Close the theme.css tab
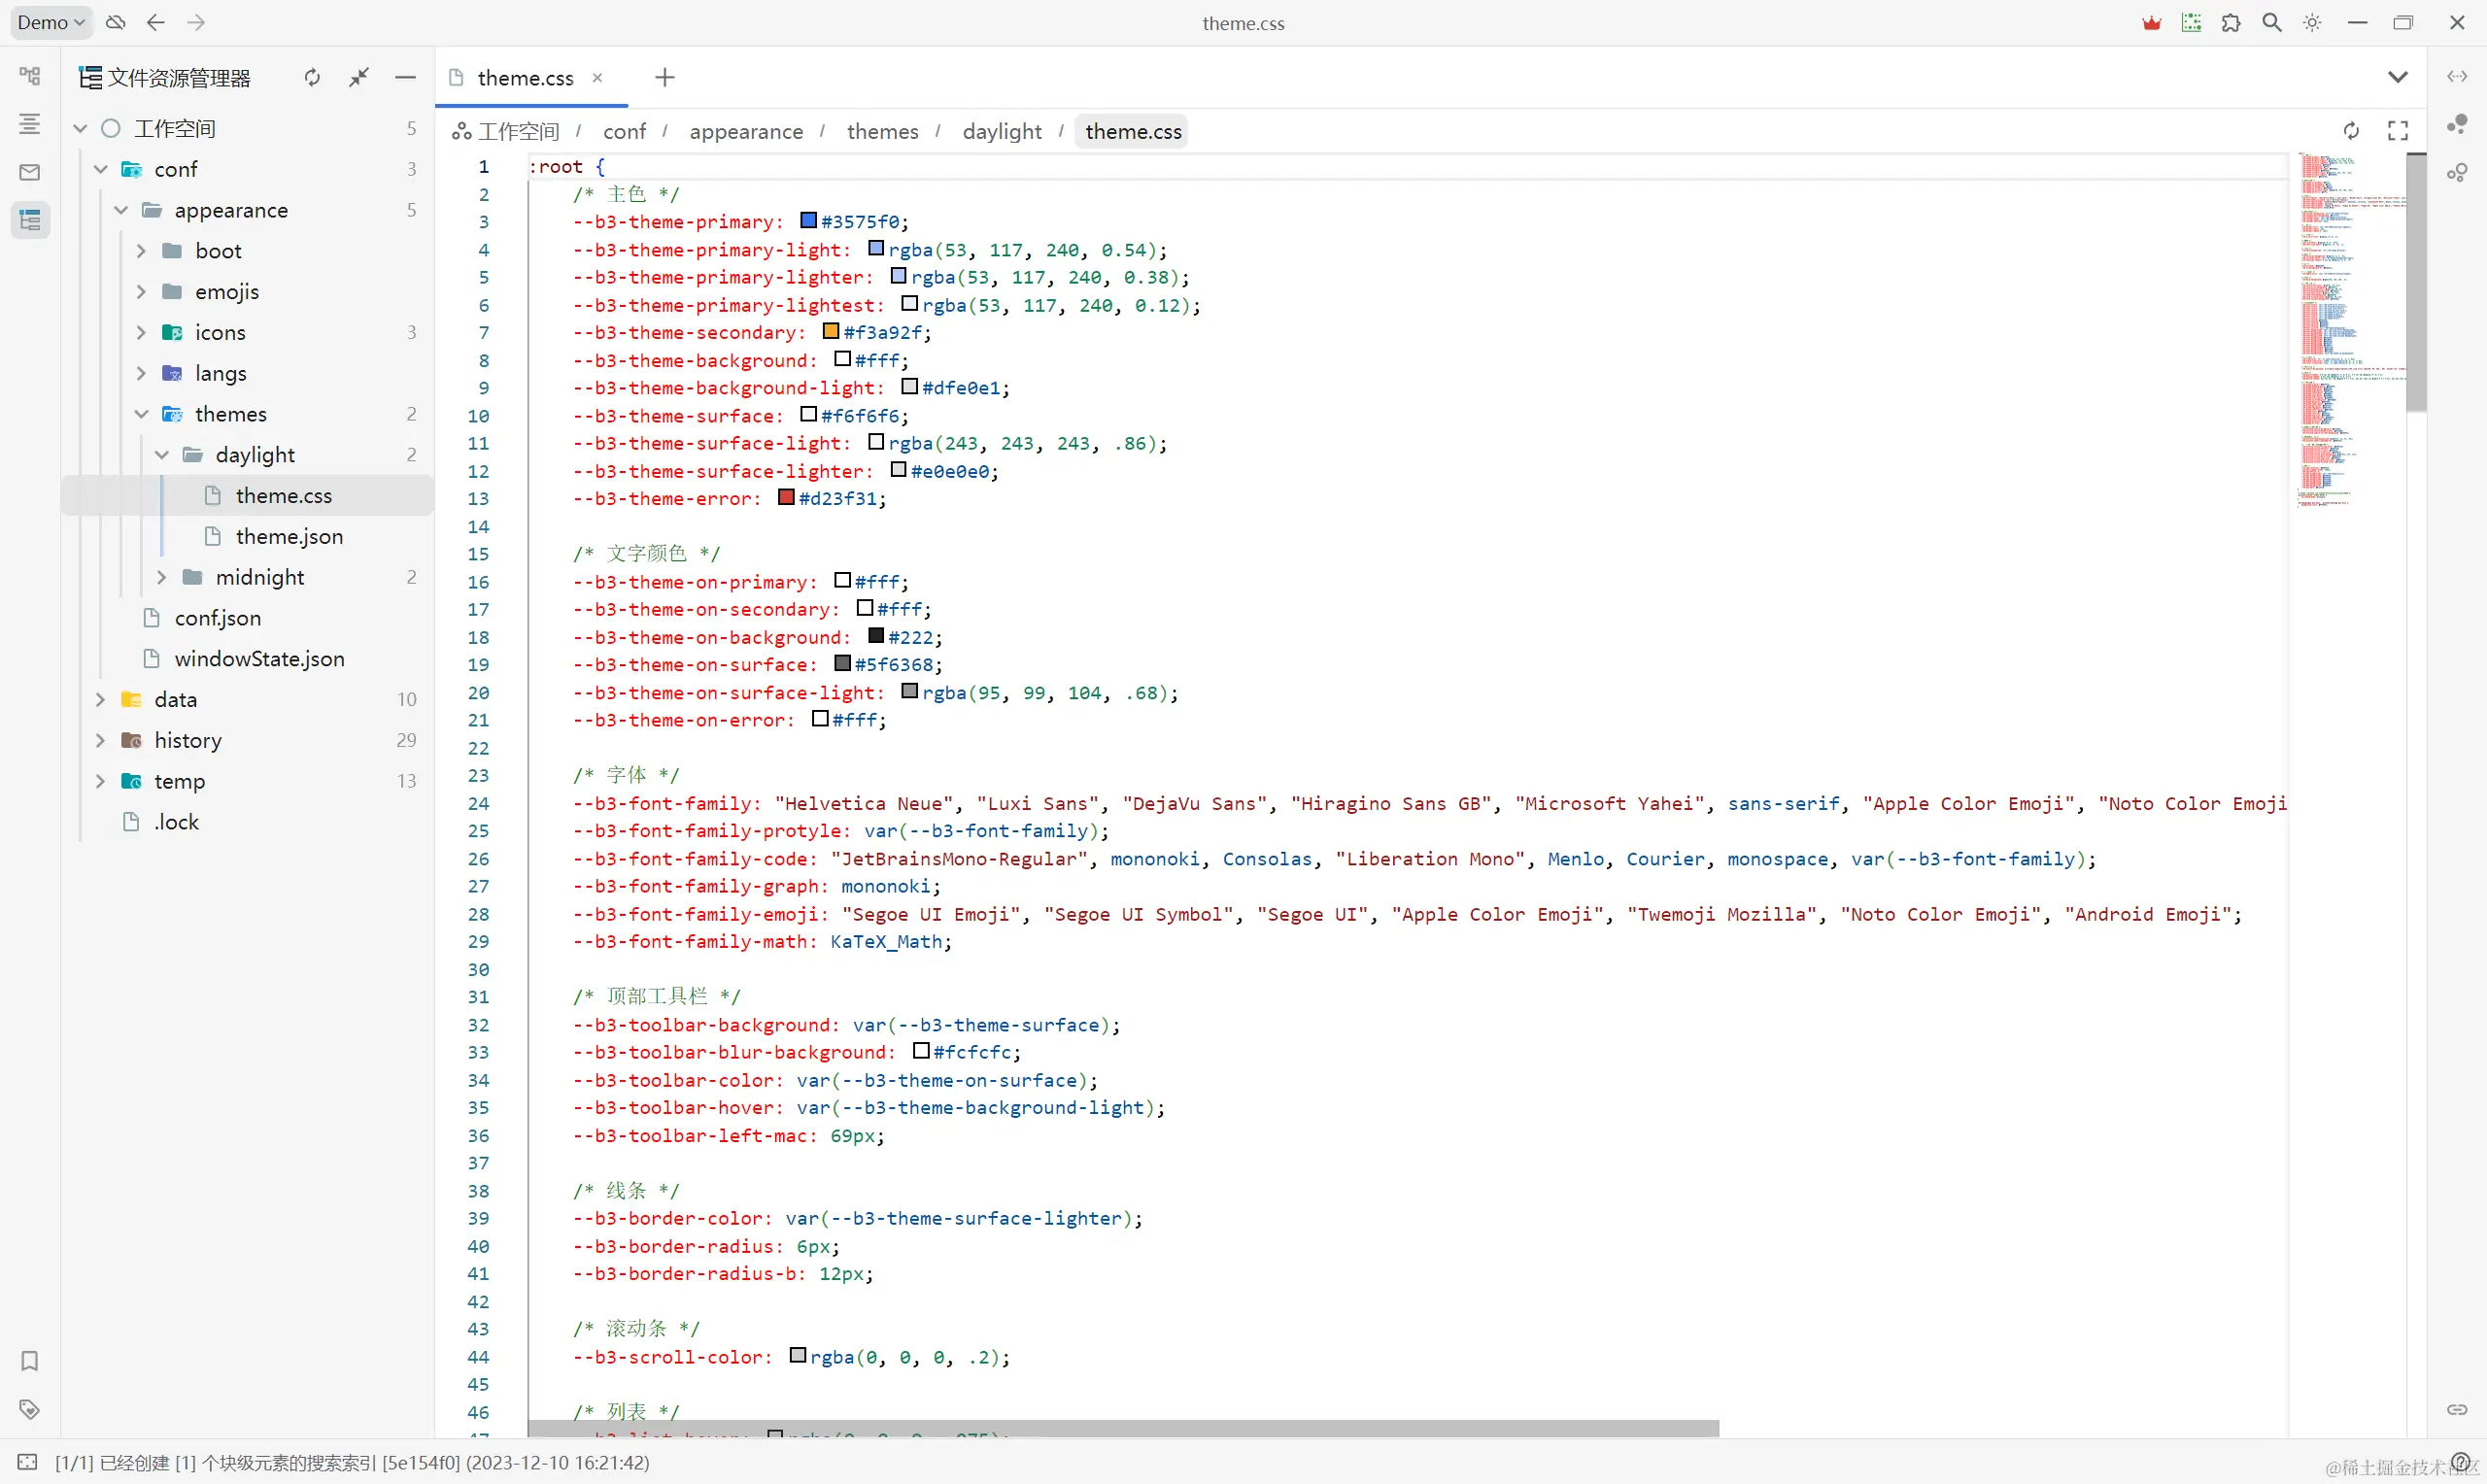This screenshot has width=2487, height=1484. (x=597, y=77)
